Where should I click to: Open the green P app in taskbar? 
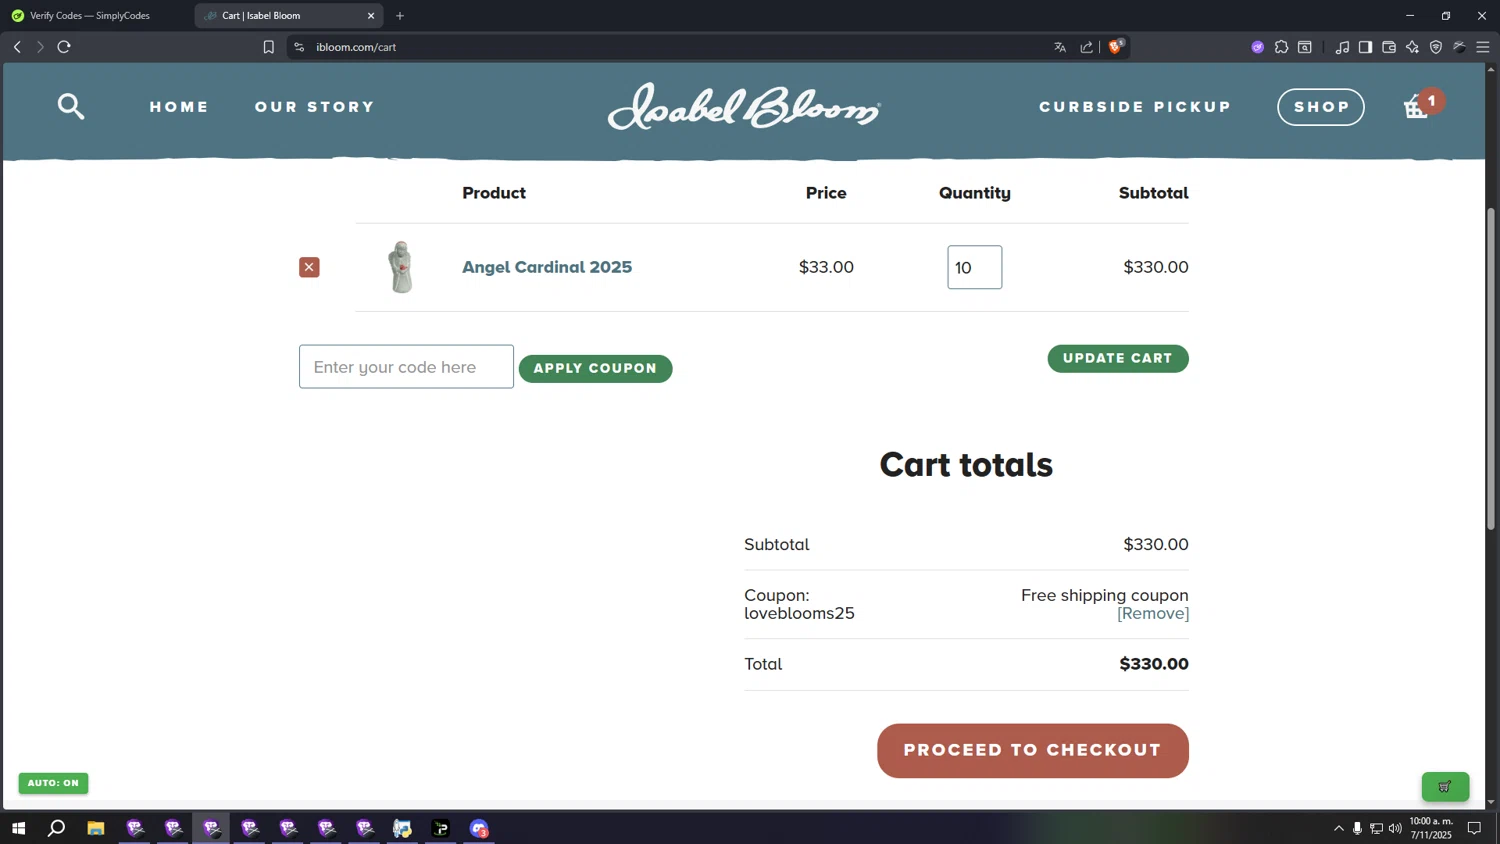pyautogui.click(x=441, y=828)
